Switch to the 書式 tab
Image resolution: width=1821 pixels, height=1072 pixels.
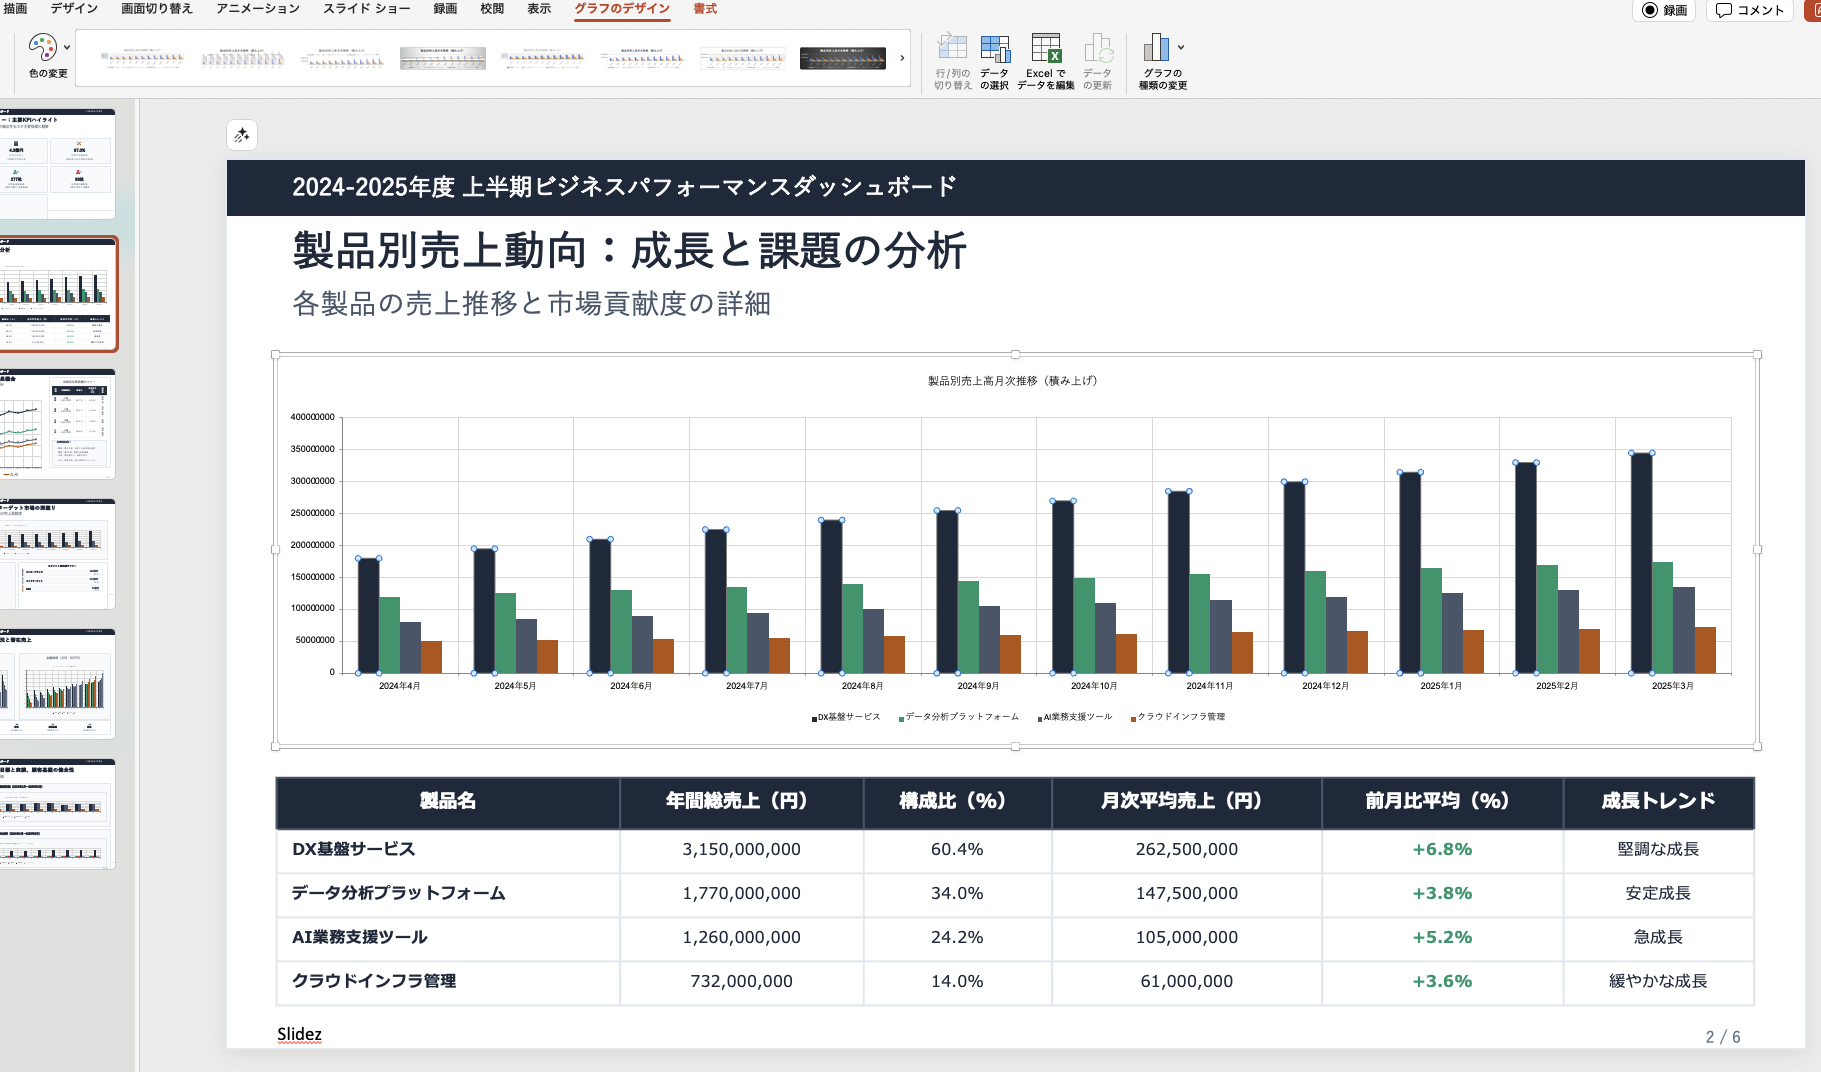(705, 8)
